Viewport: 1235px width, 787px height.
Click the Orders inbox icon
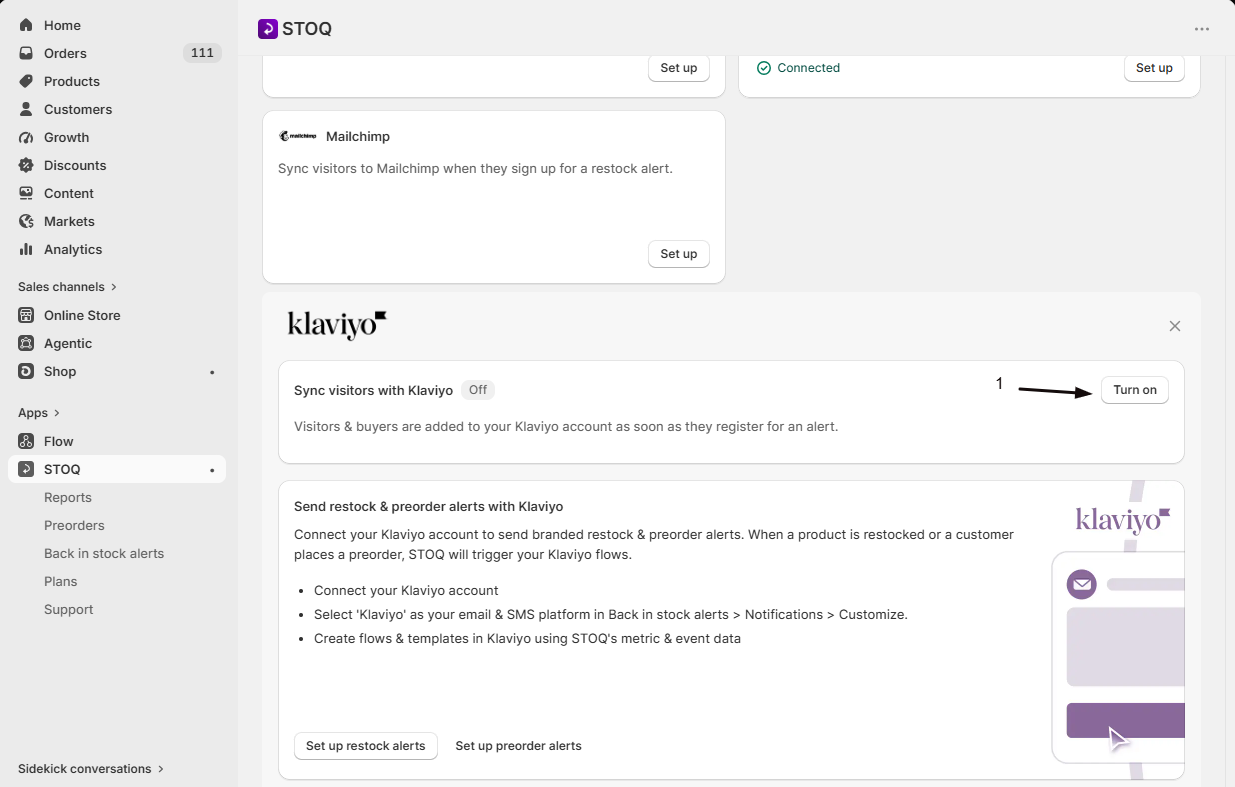point(26,53)
